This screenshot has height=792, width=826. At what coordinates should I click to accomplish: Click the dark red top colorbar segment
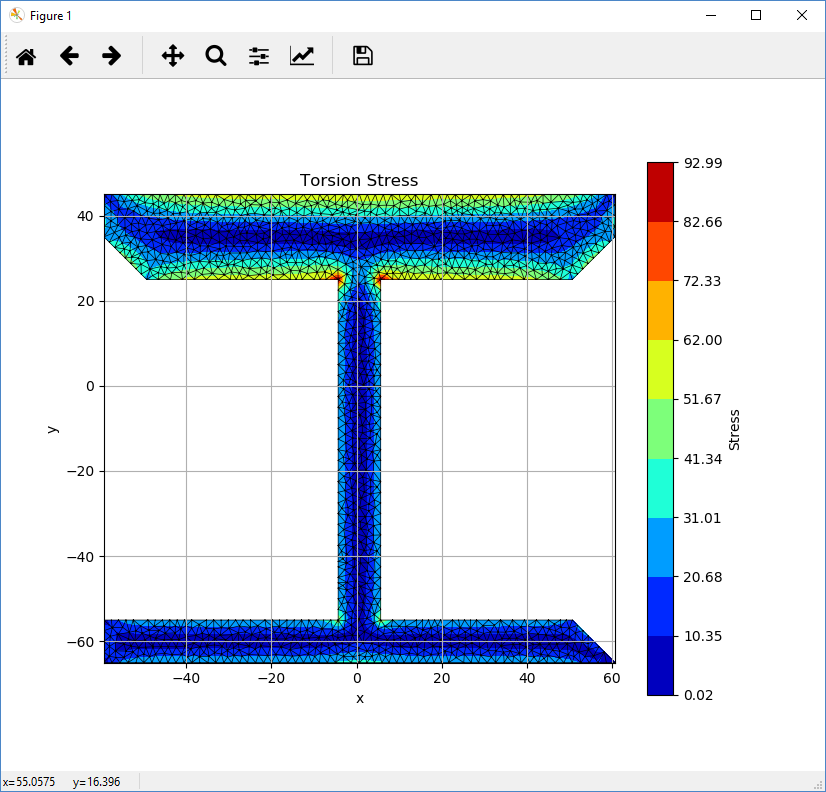point(661,191)
